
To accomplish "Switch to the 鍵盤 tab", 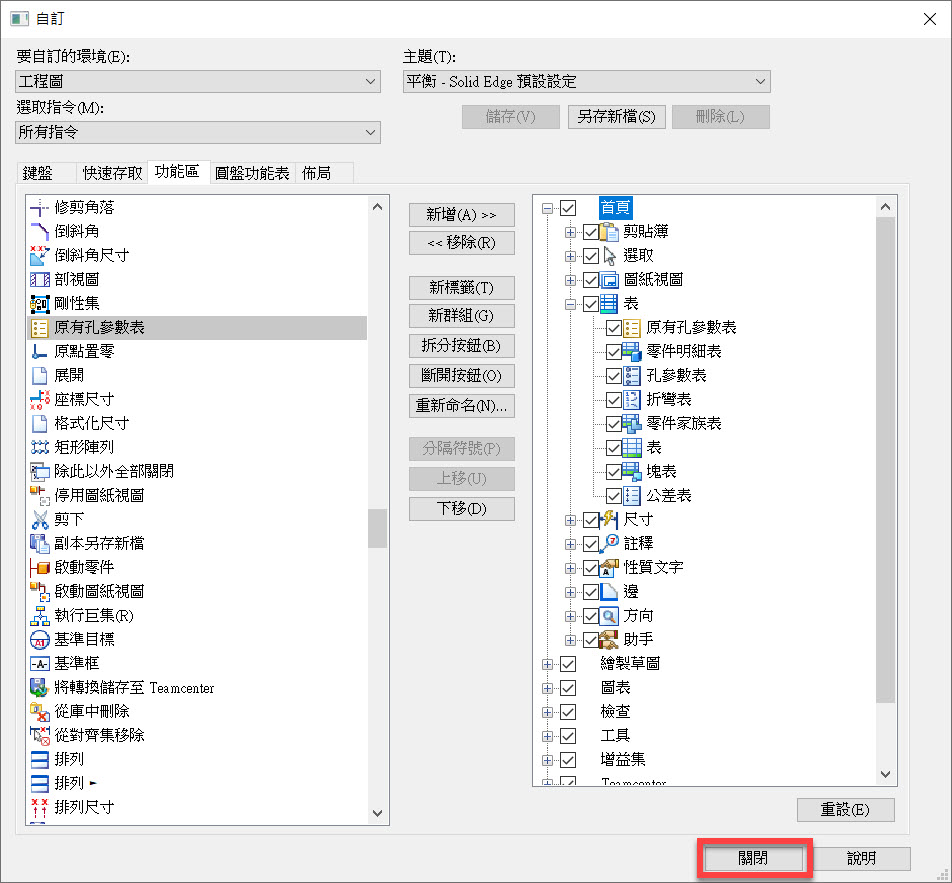I will click(x=37, y=173).
